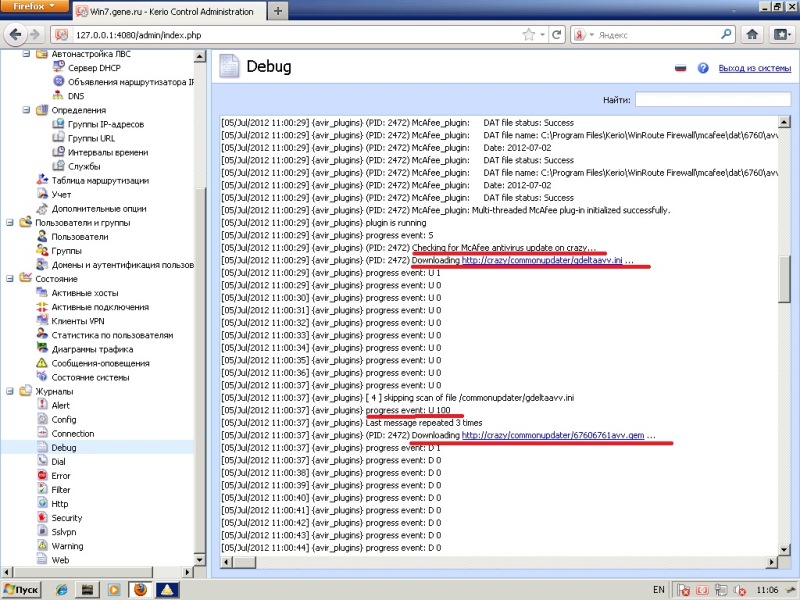Collapse the Определения tree node

pos(25,110)
